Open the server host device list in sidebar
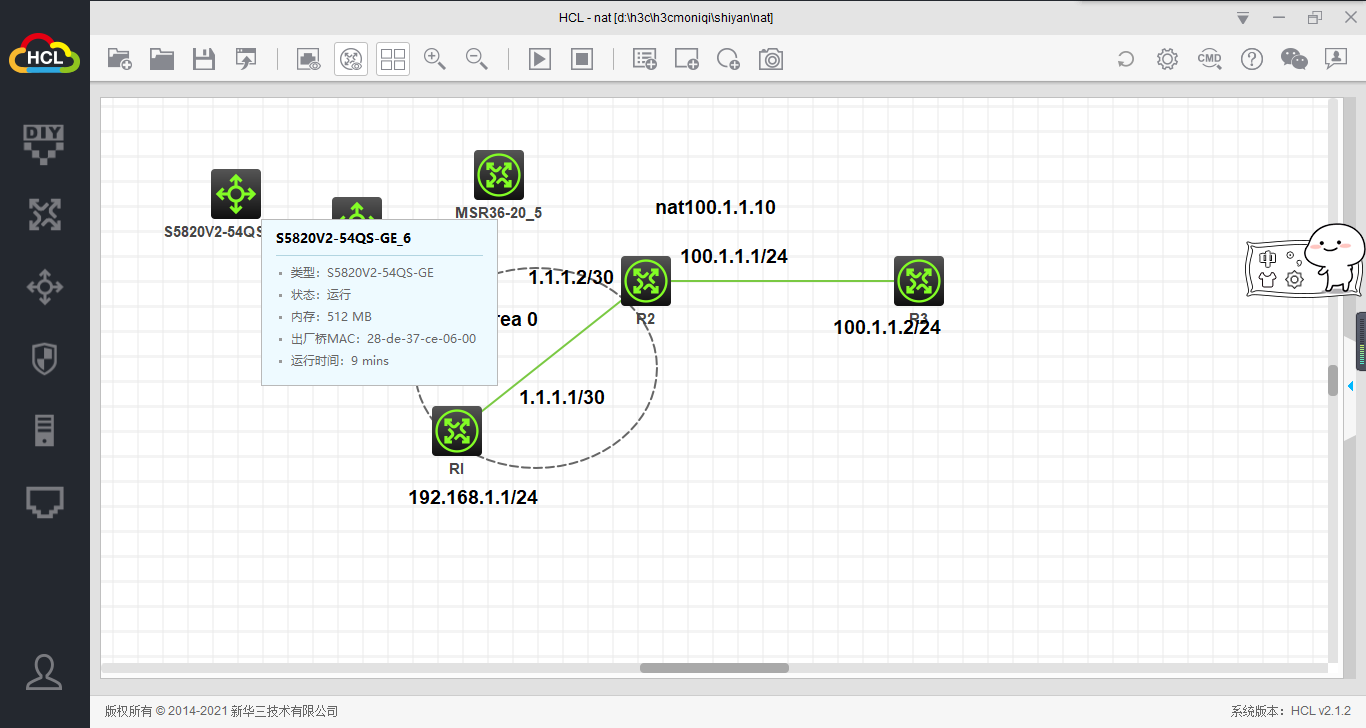1366x728 pixels. coord(44,430)
